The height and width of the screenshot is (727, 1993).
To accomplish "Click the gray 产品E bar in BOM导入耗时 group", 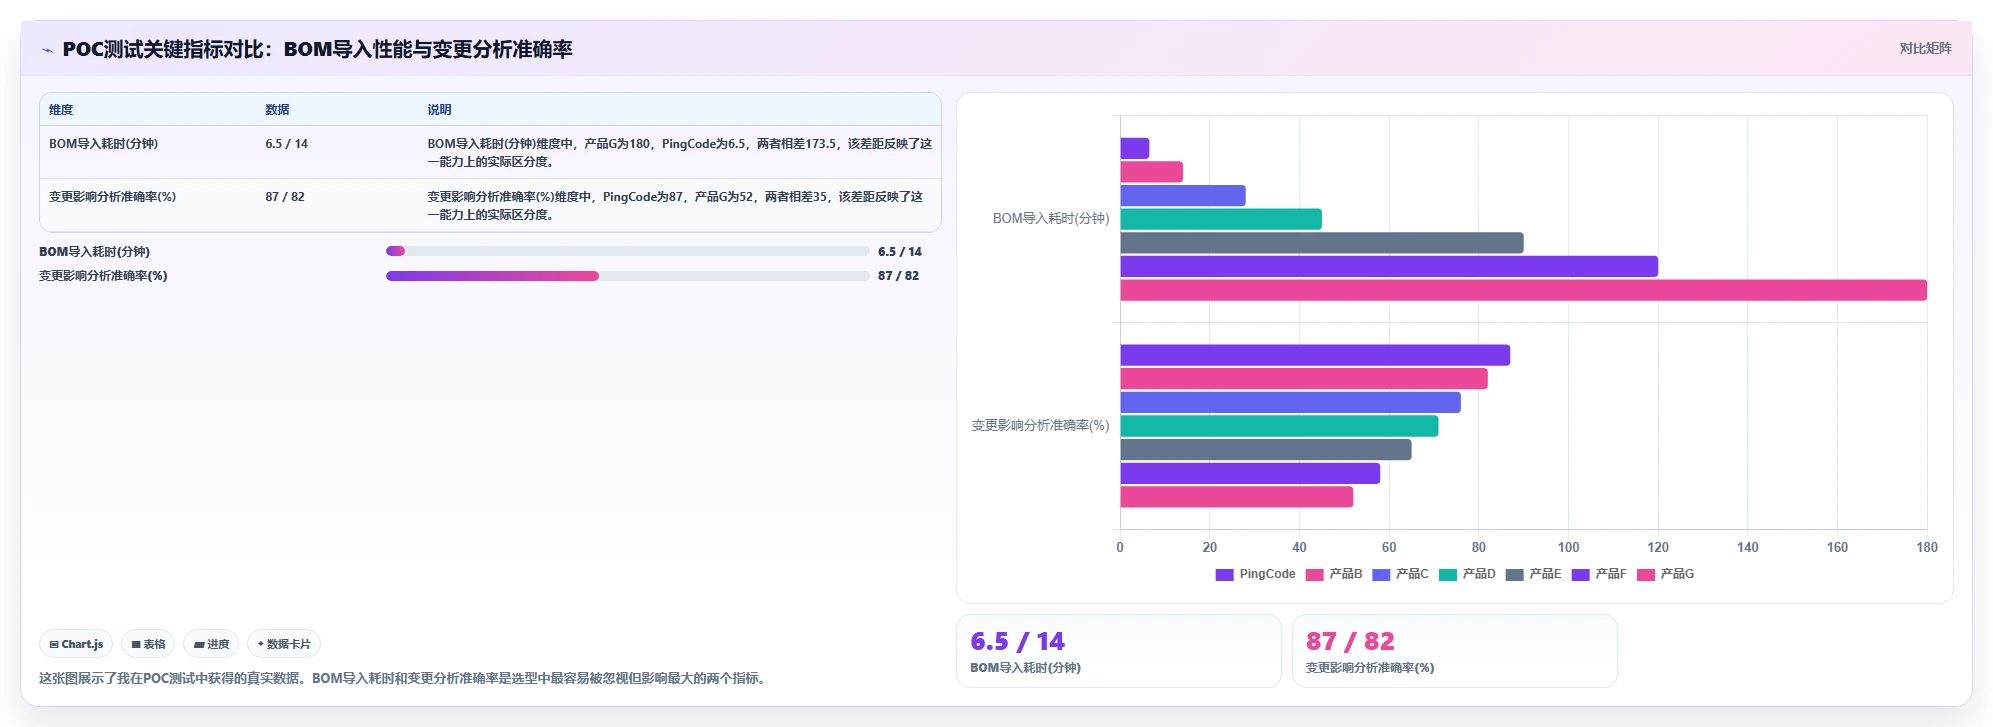I will click(1321, 243).
